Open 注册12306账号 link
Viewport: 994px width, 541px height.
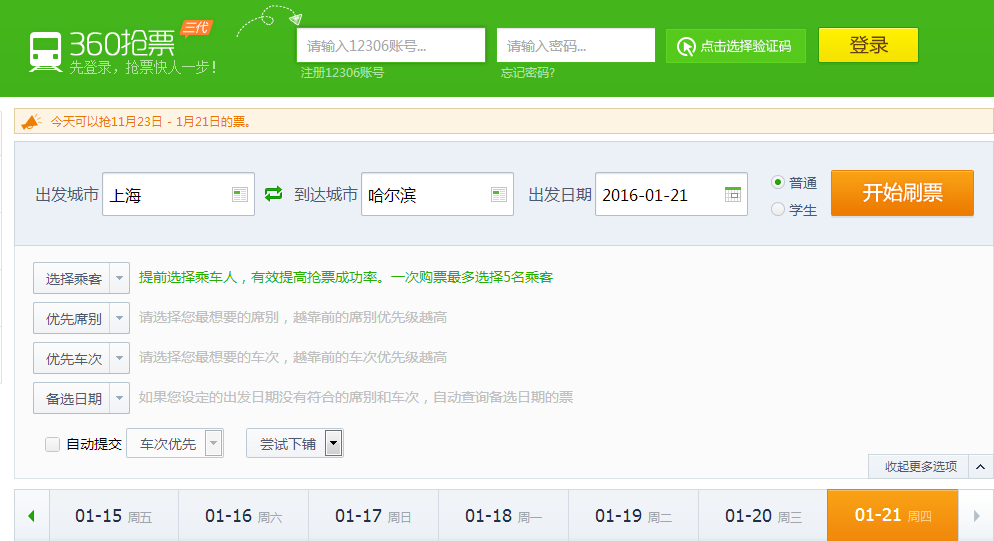342,73
